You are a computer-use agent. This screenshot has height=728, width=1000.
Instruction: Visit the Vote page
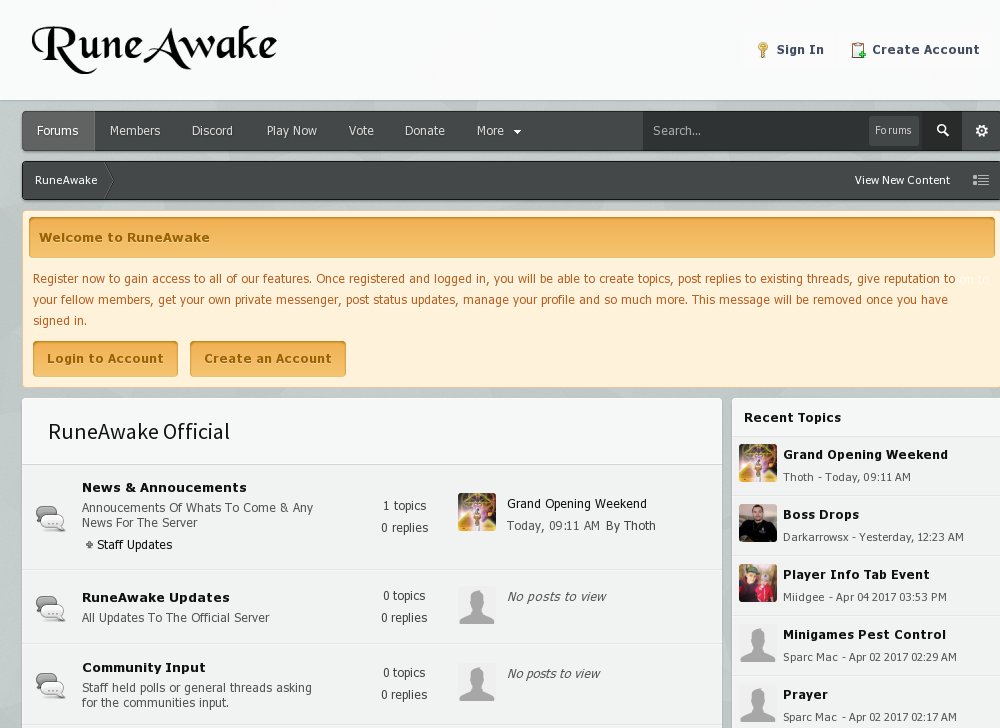361,131
